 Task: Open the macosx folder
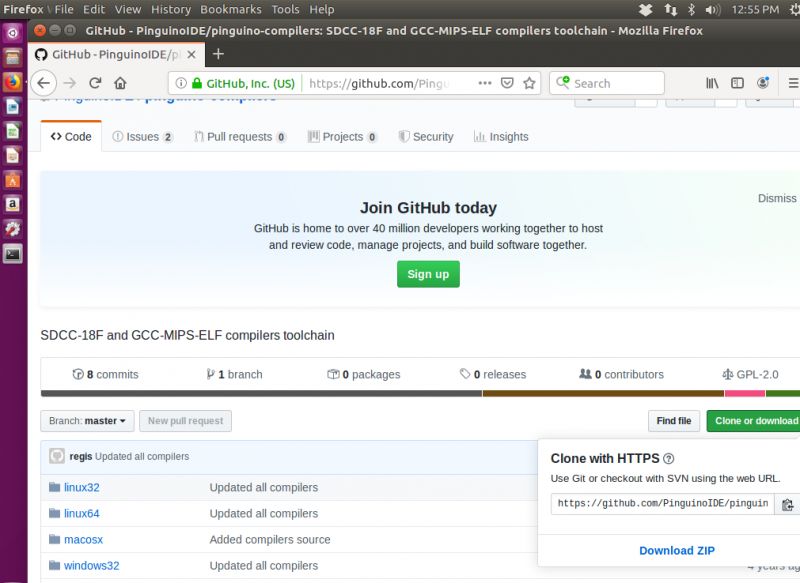point(84,540)
